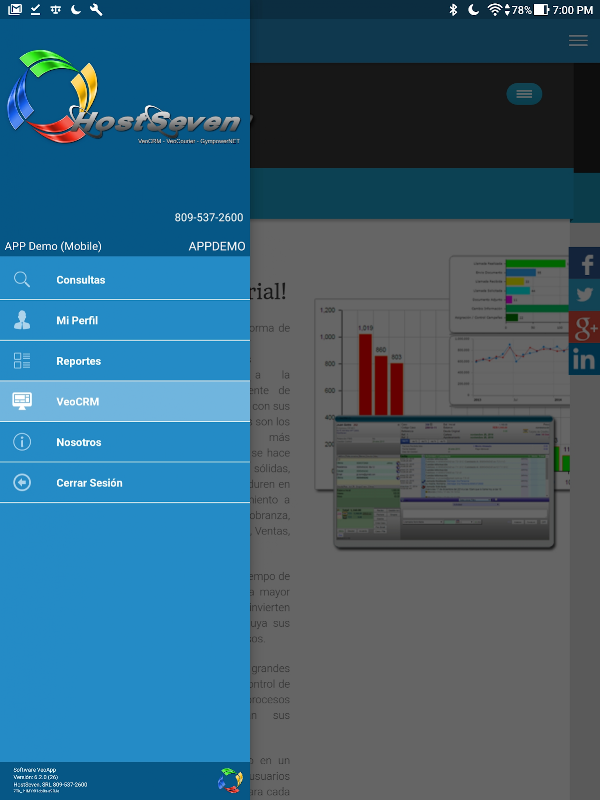Tap the wrench notification icon

(x=96, y=10)
